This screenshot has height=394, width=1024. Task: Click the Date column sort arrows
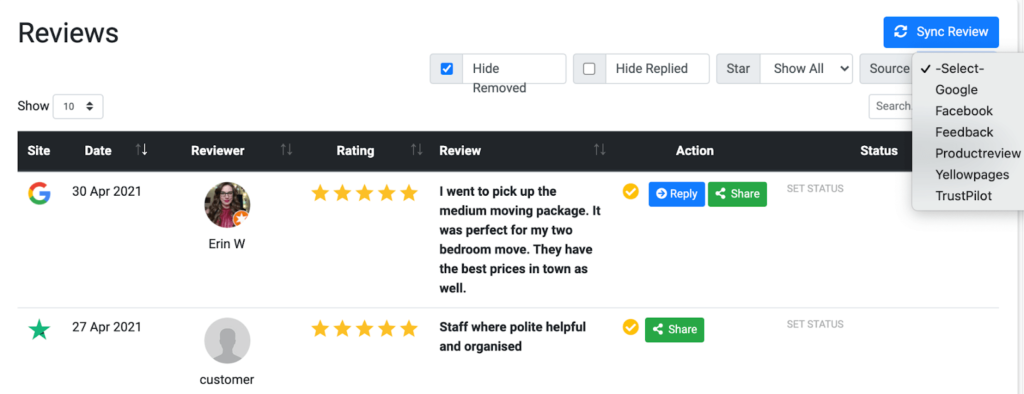click(141, 150)
